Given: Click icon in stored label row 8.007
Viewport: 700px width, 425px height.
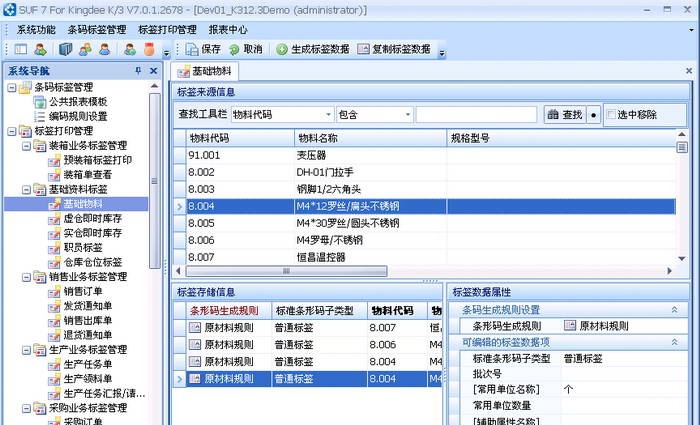Looking at the screenshot, I should [x=195, y=328].
